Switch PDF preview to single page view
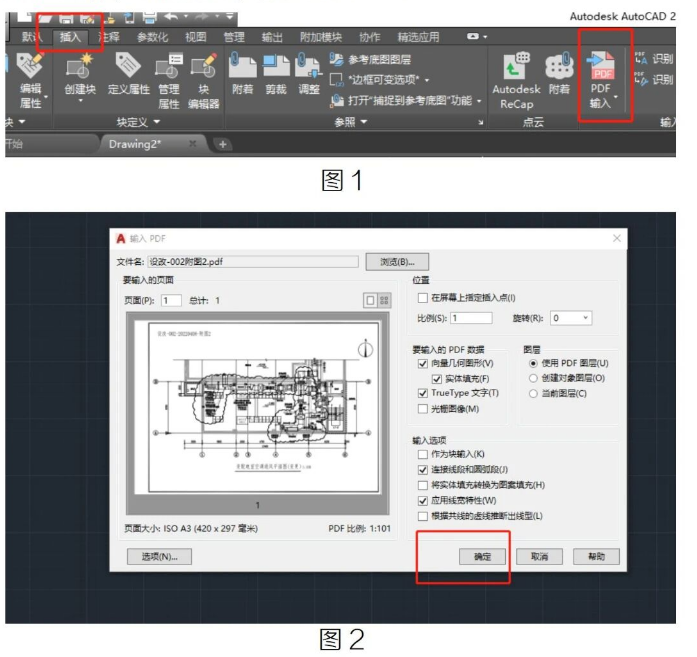The image size is (697, 657). (370, 300)
